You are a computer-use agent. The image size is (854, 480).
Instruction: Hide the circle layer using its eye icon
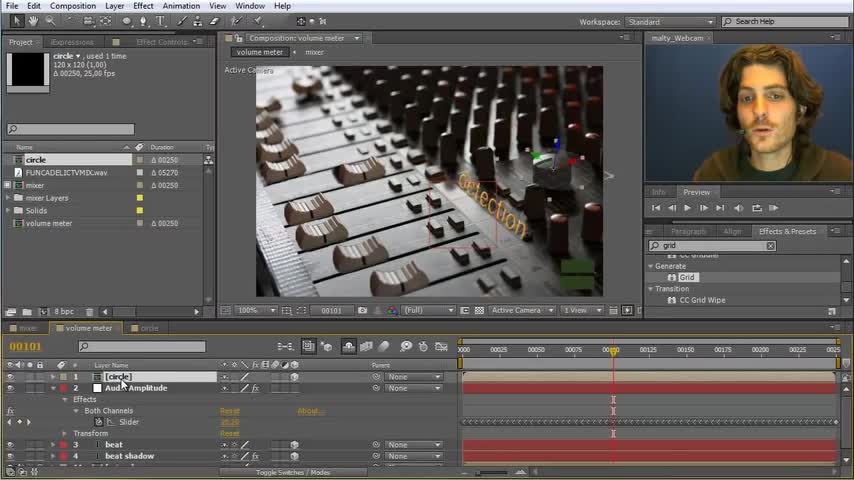[x=10, y=377]
